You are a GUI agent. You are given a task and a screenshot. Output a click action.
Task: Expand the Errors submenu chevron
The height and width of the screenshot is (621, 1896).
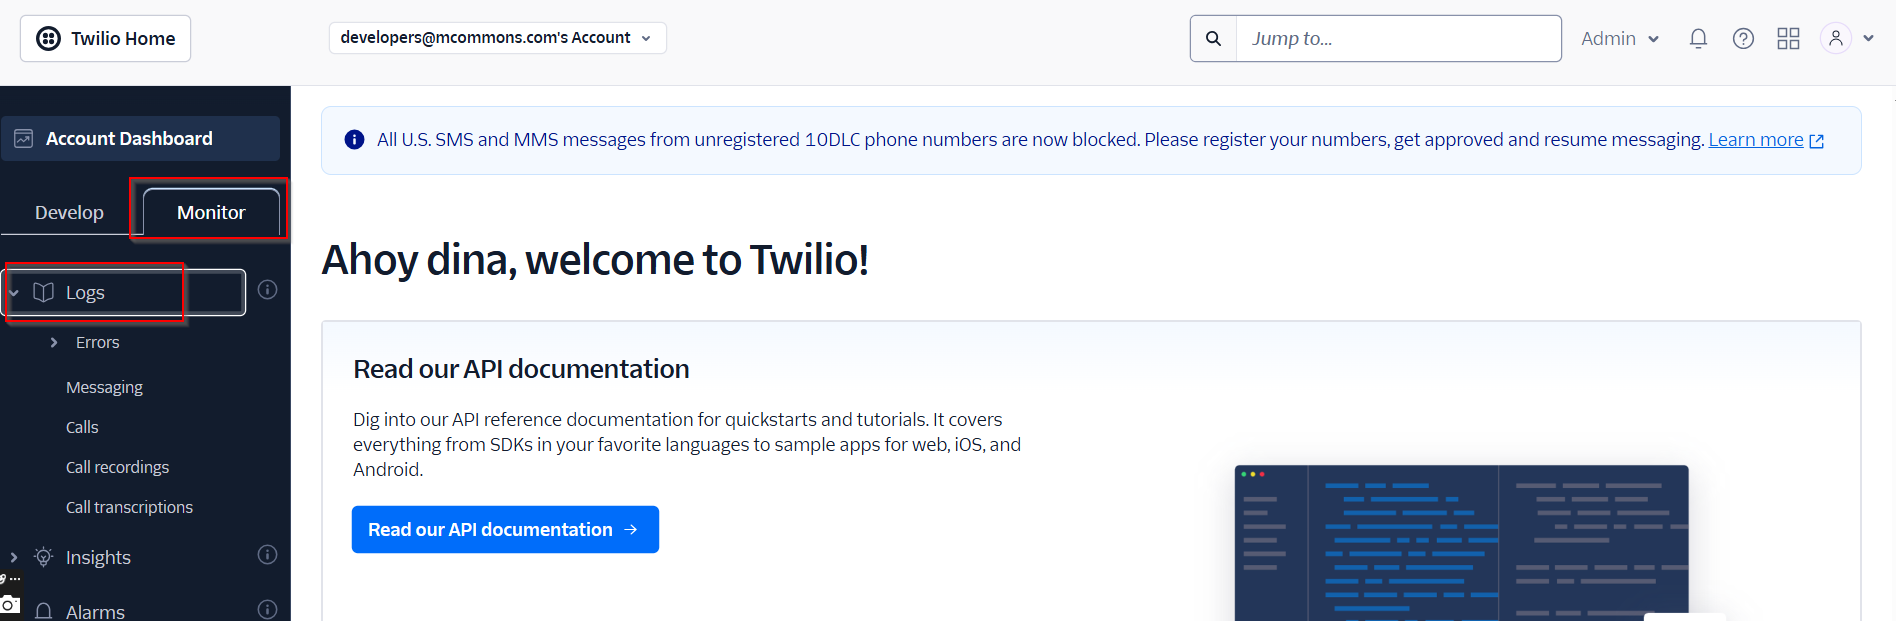(x=54, y=342)
